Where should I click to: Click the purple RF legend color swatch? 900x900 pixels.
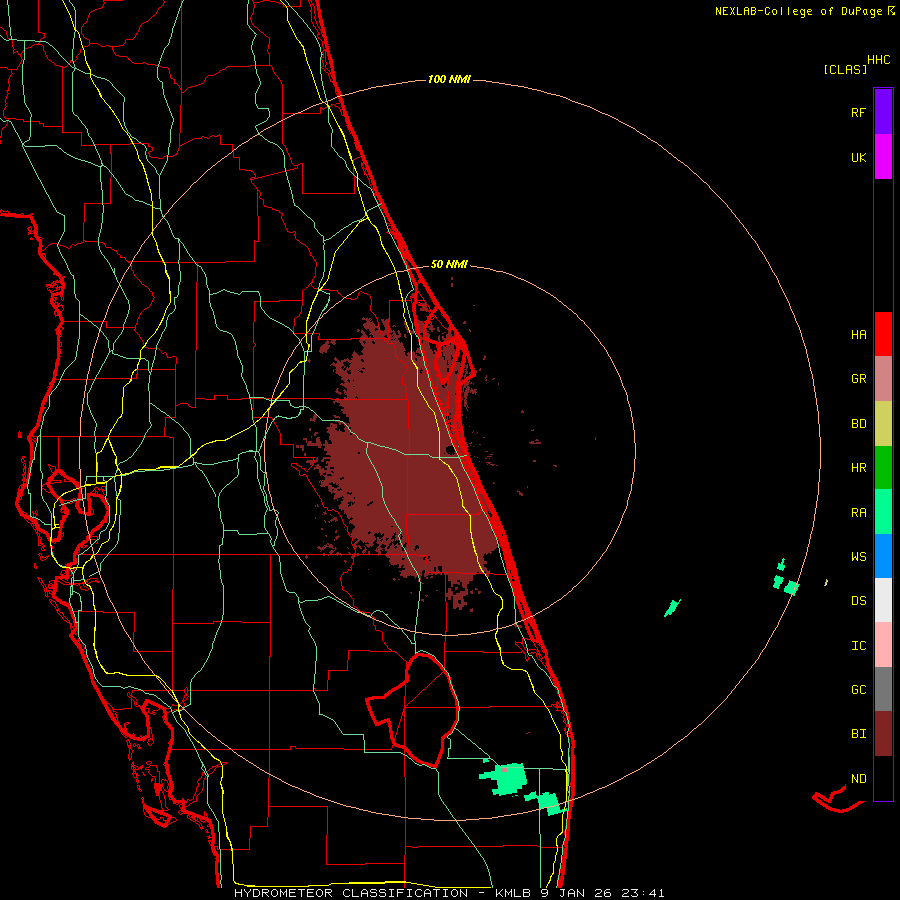coord(883,112)
